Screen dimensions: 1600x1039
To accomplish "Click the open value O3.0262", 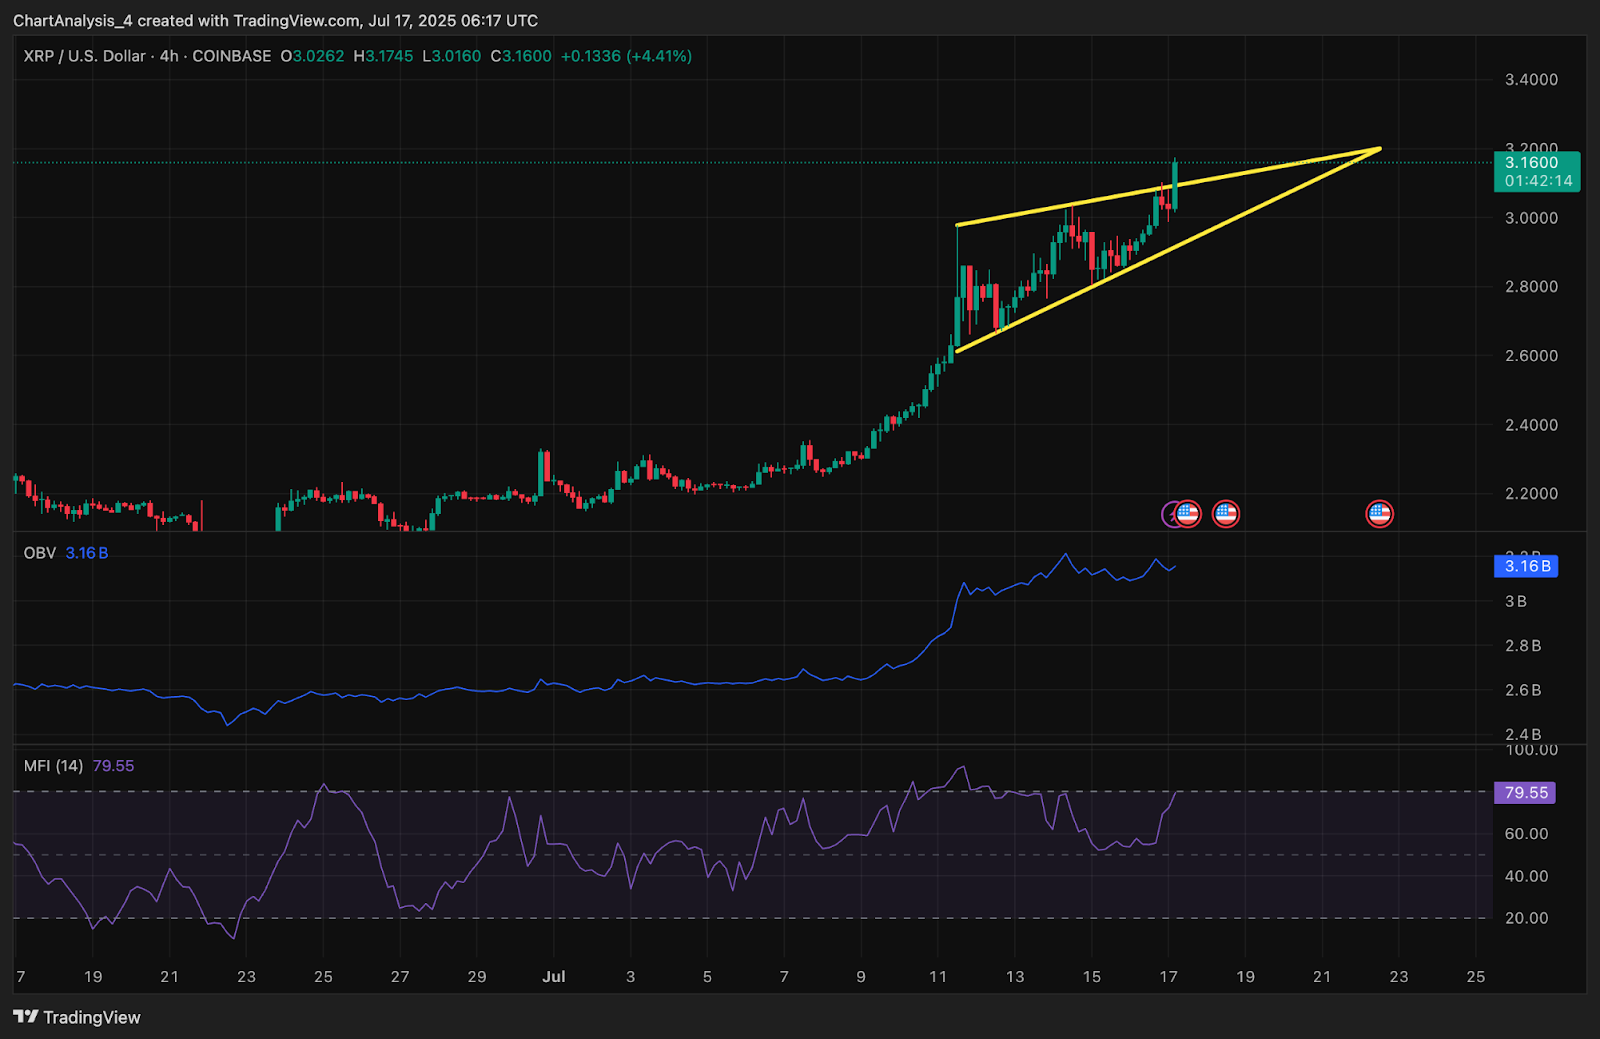I will tap(312, 56).
